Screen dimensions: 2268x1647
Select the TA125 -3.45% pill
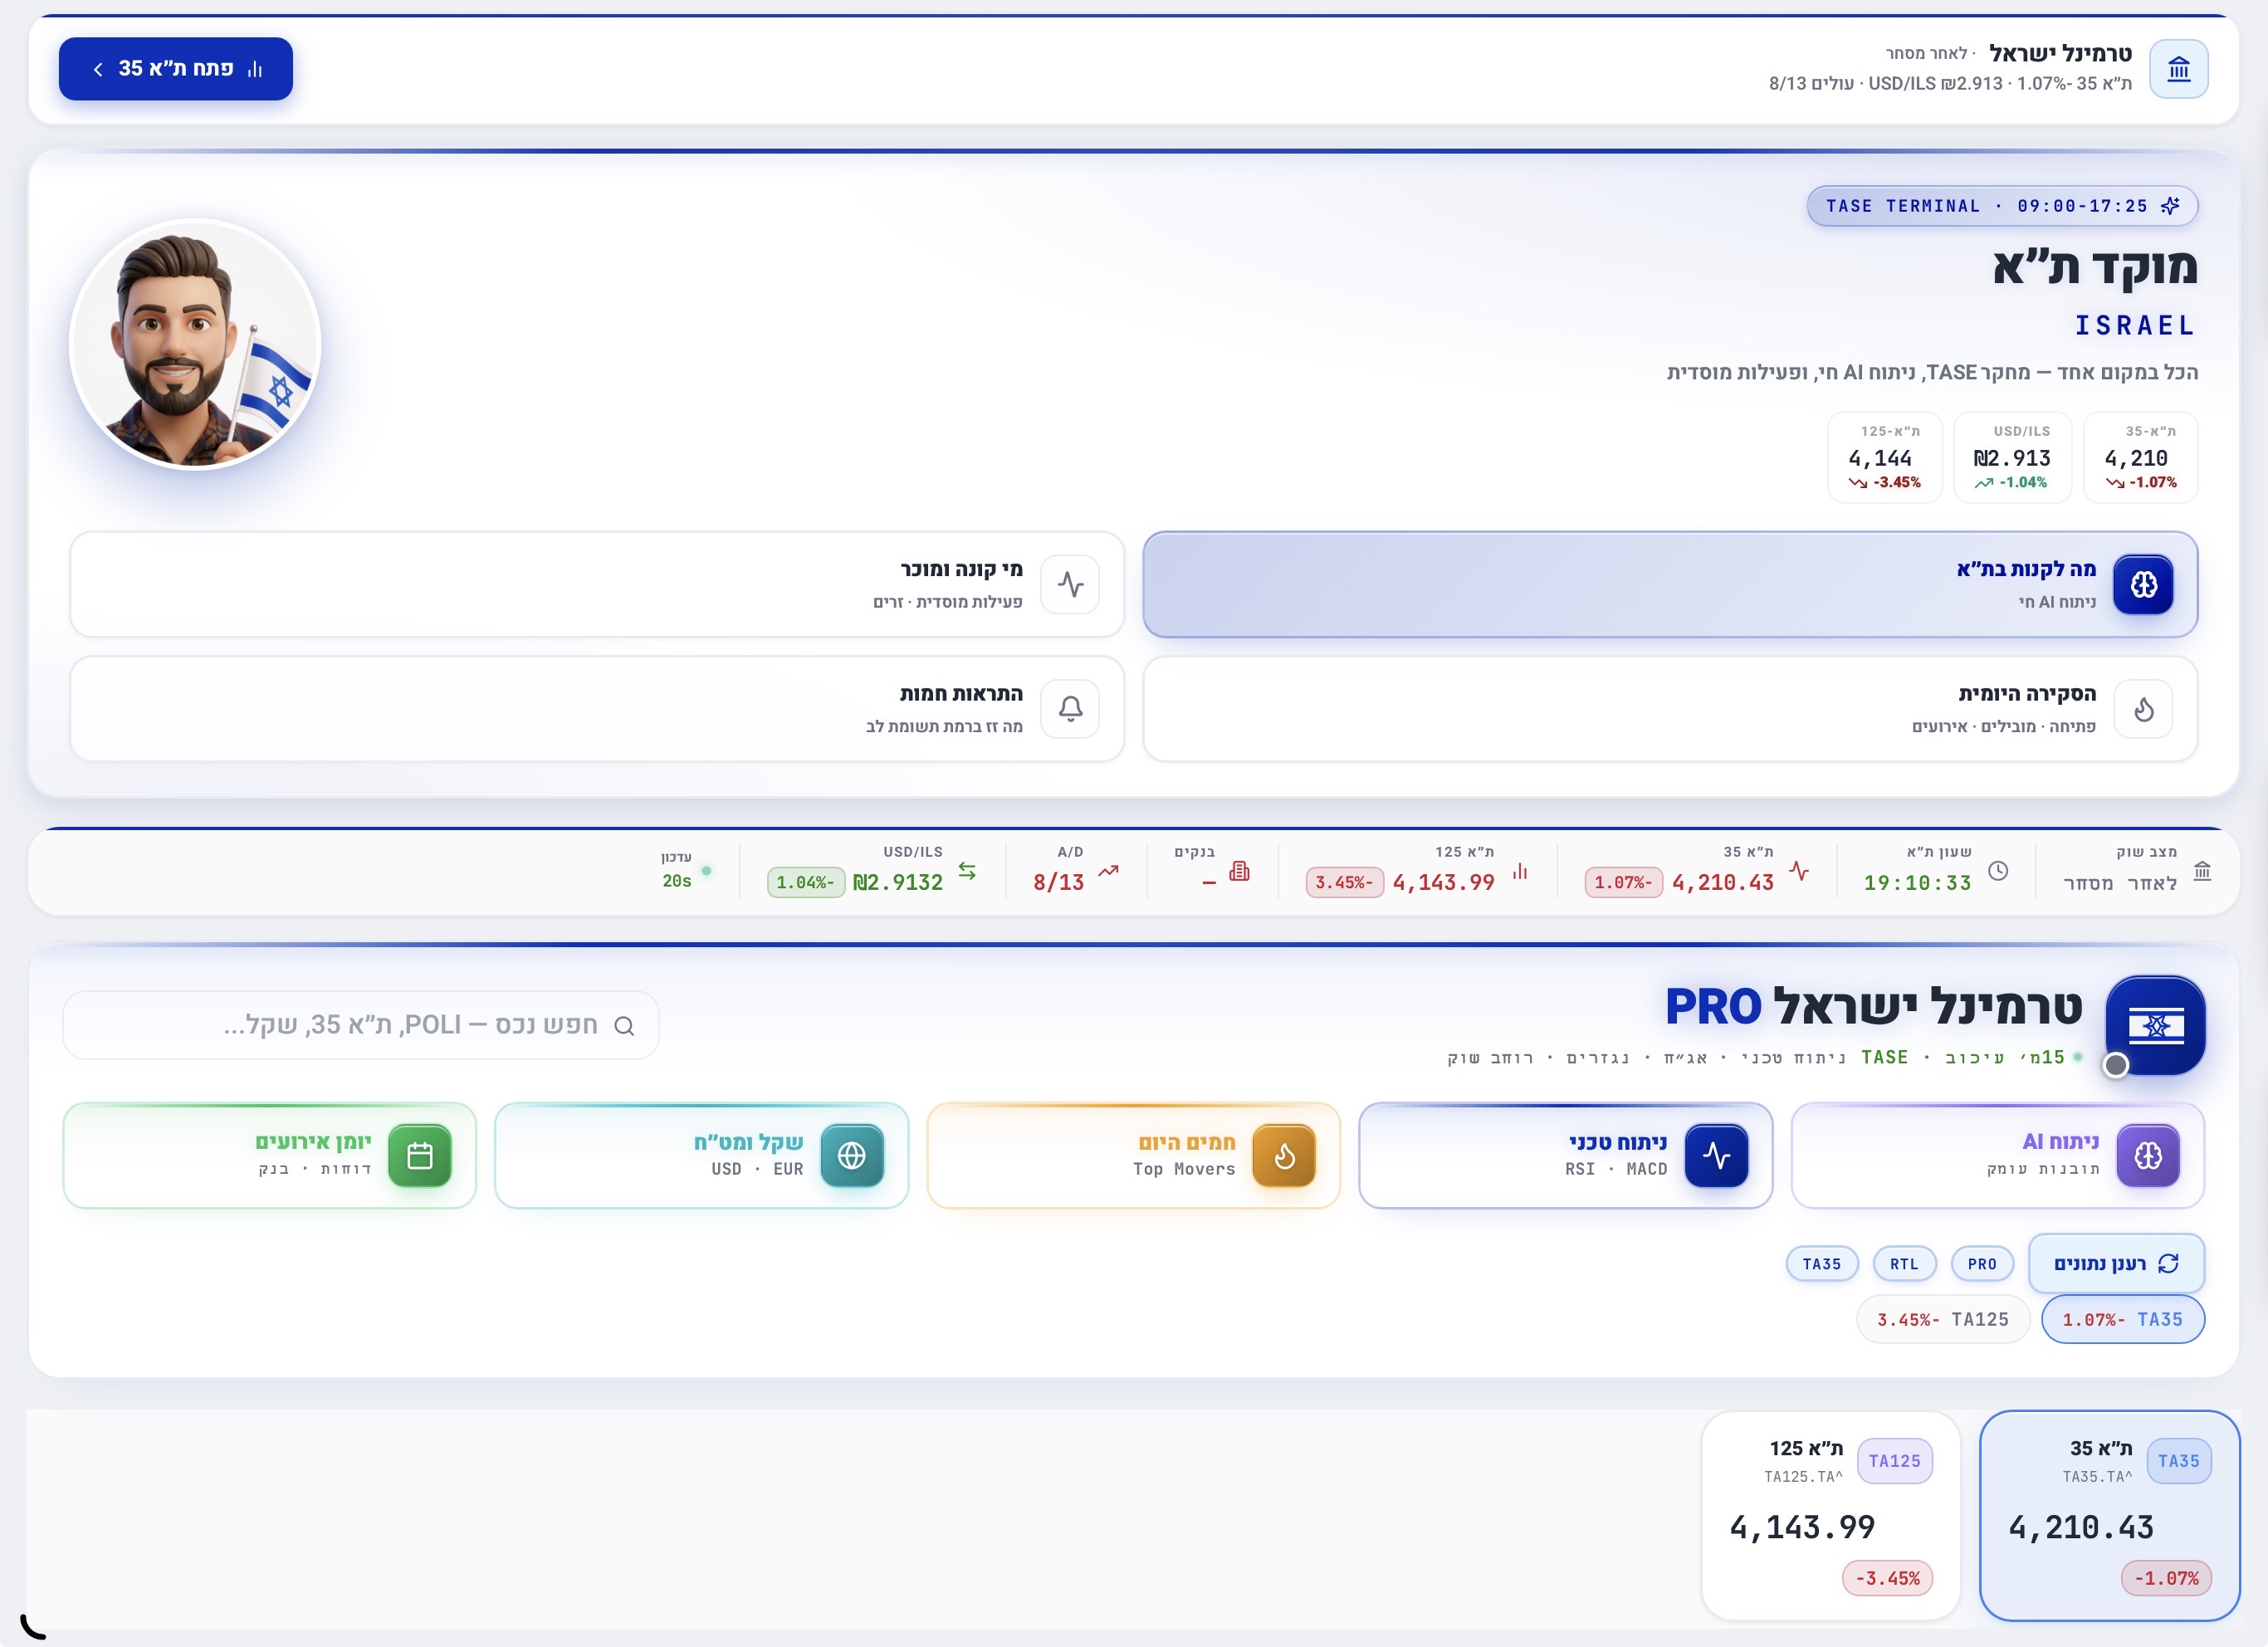coord(1943,1319)
